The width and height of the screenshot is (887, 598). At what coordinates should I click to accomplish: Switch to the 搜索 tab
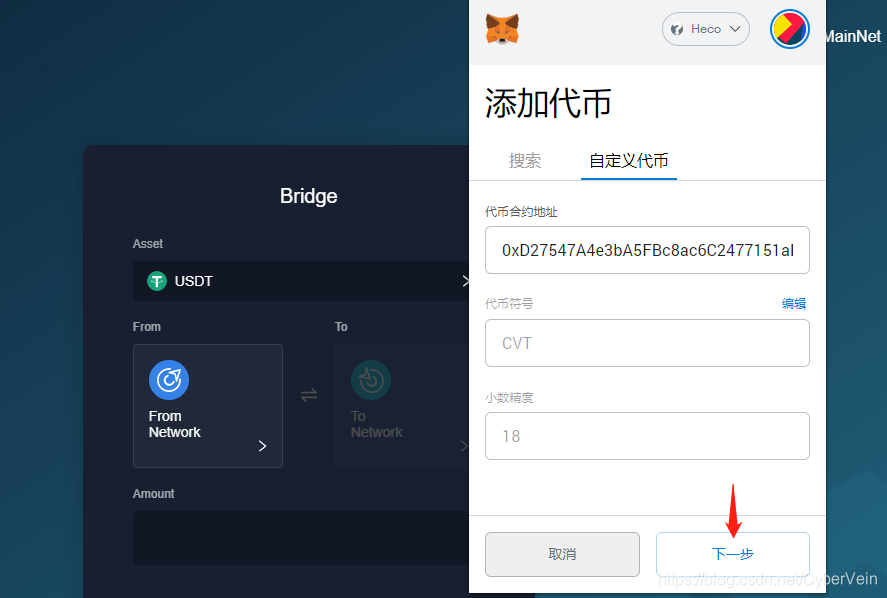pos(525,161)
